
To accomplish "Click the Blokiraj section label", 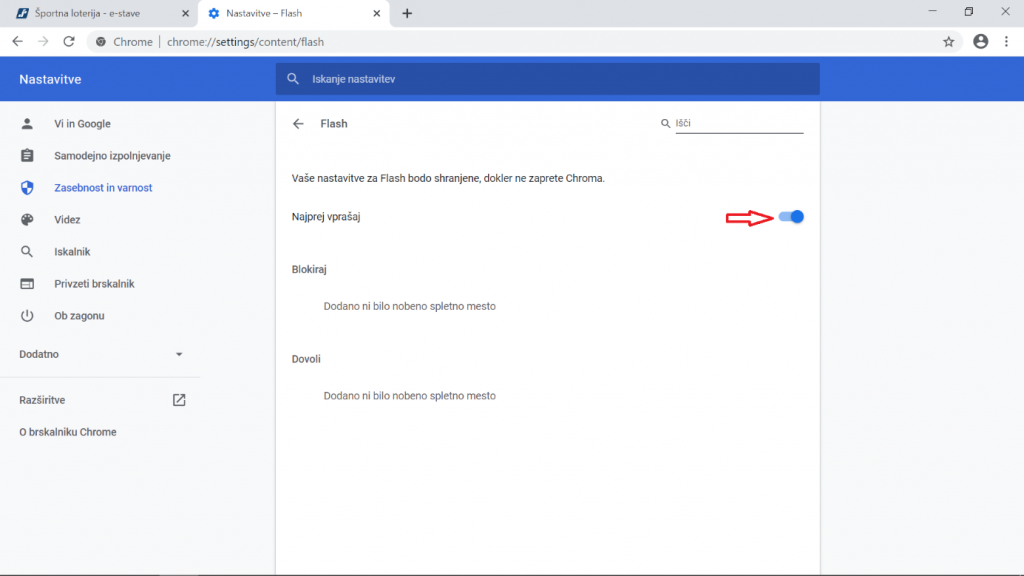I will [309, 269].
